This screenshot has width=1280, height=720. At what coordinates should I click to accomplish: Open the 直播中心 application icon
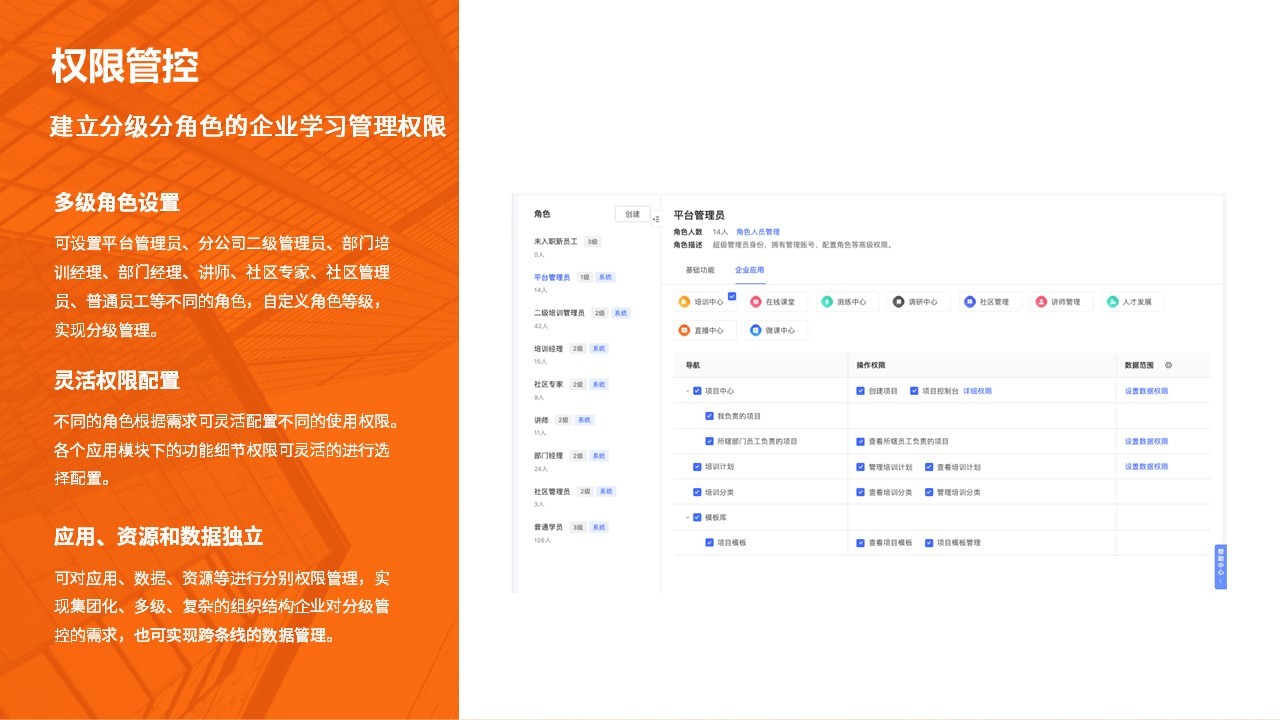pos(684,330)
